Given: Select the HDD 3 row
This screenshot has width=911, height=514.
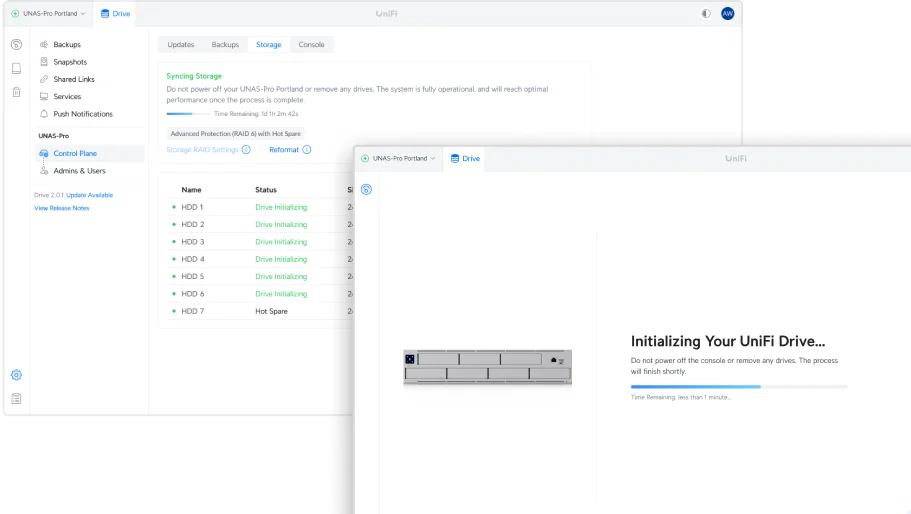Looking at the screenshot, I should [260, 242].
